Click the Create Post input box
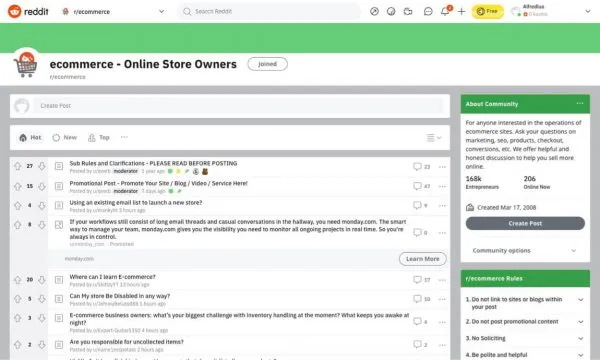 point(238,106)
